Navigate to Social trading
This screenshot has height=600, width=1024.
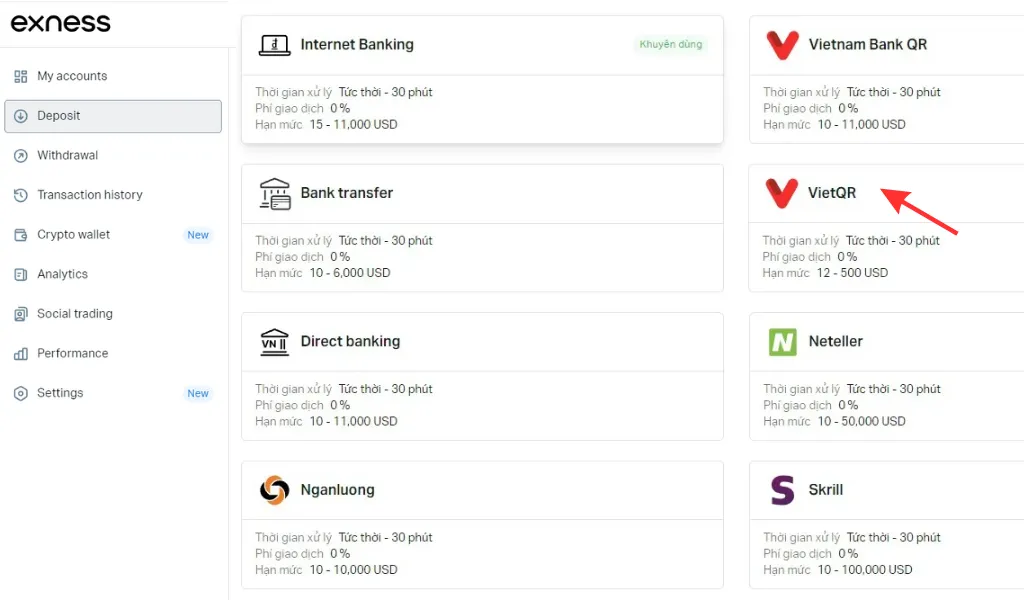(x=75, y=314)
